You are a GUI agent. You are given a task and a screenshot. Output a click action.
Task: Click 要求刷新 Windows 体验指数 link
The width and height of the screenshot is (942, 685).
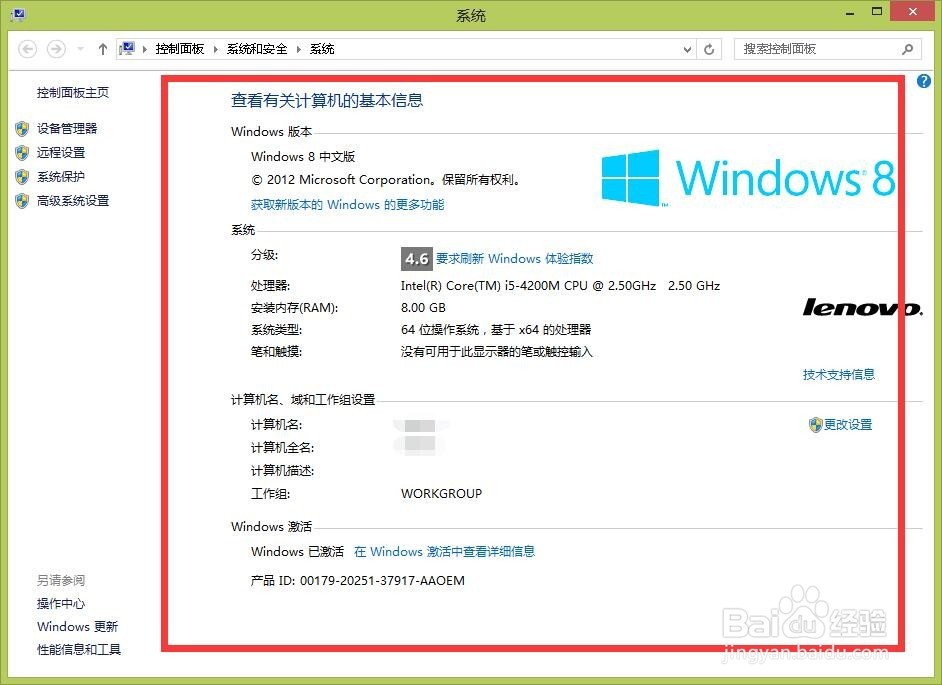pos(514,258)
